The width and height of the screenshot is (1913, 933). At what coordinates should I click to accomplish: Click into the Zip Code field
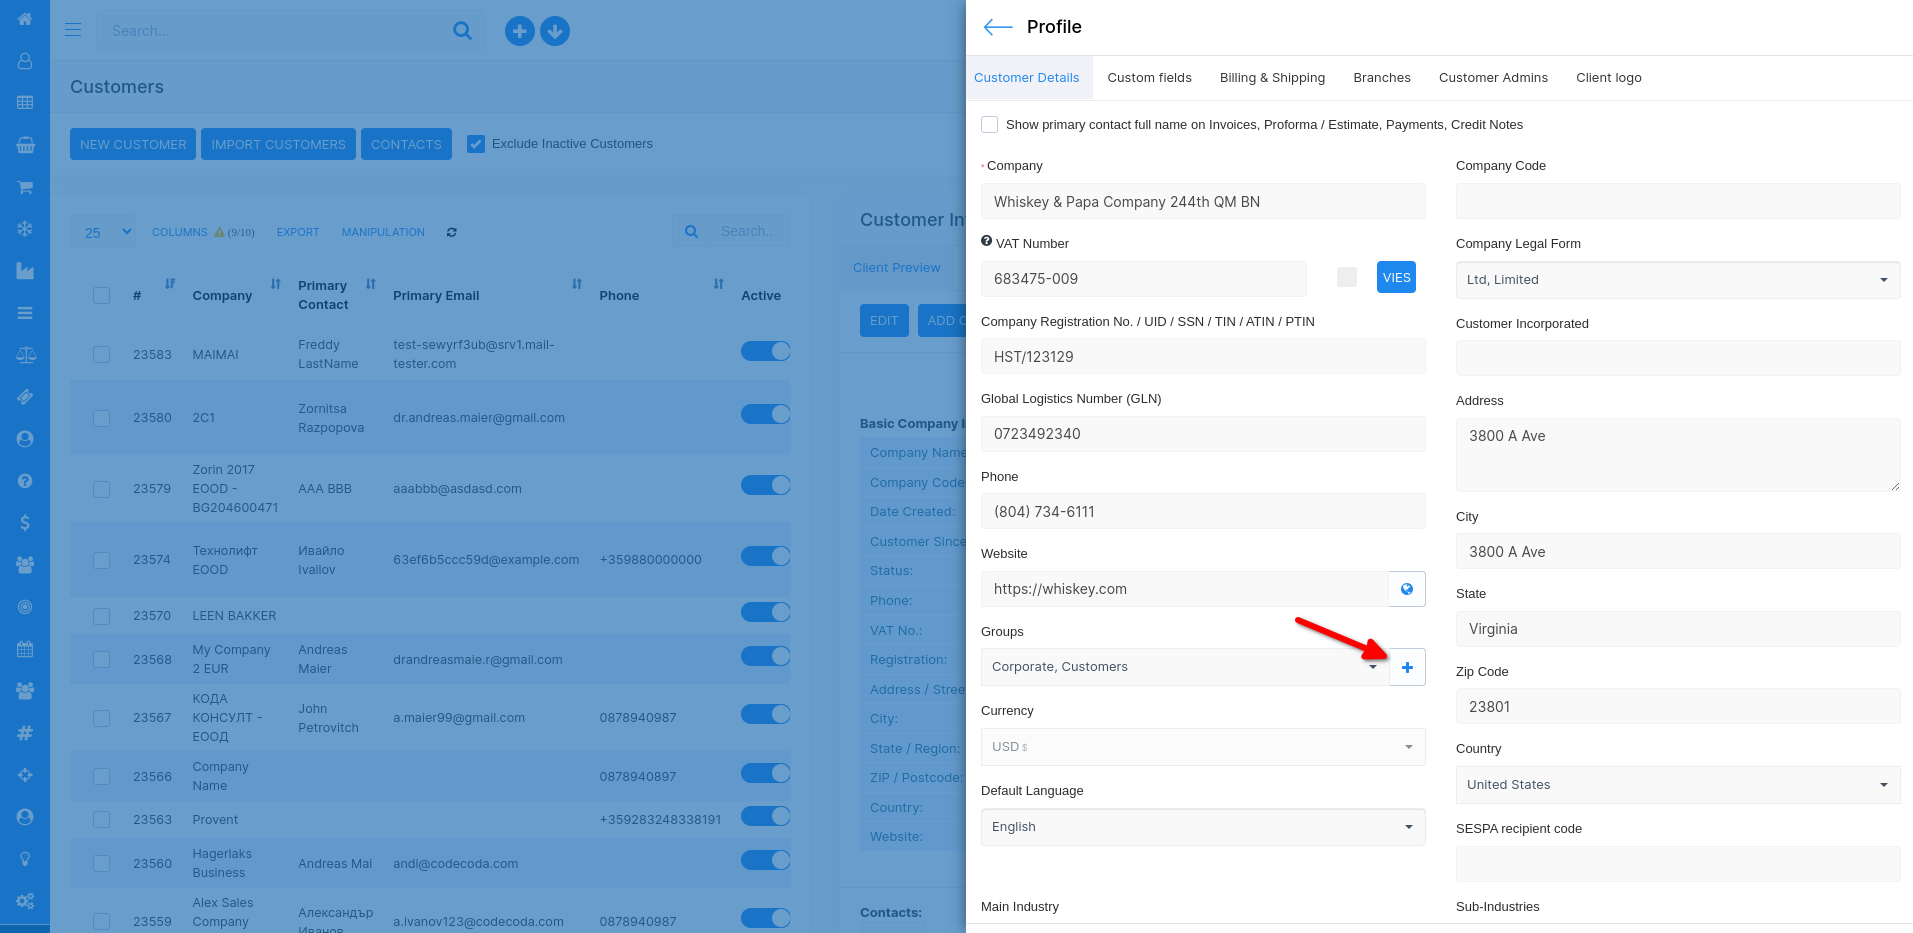tap(1677, 707)
